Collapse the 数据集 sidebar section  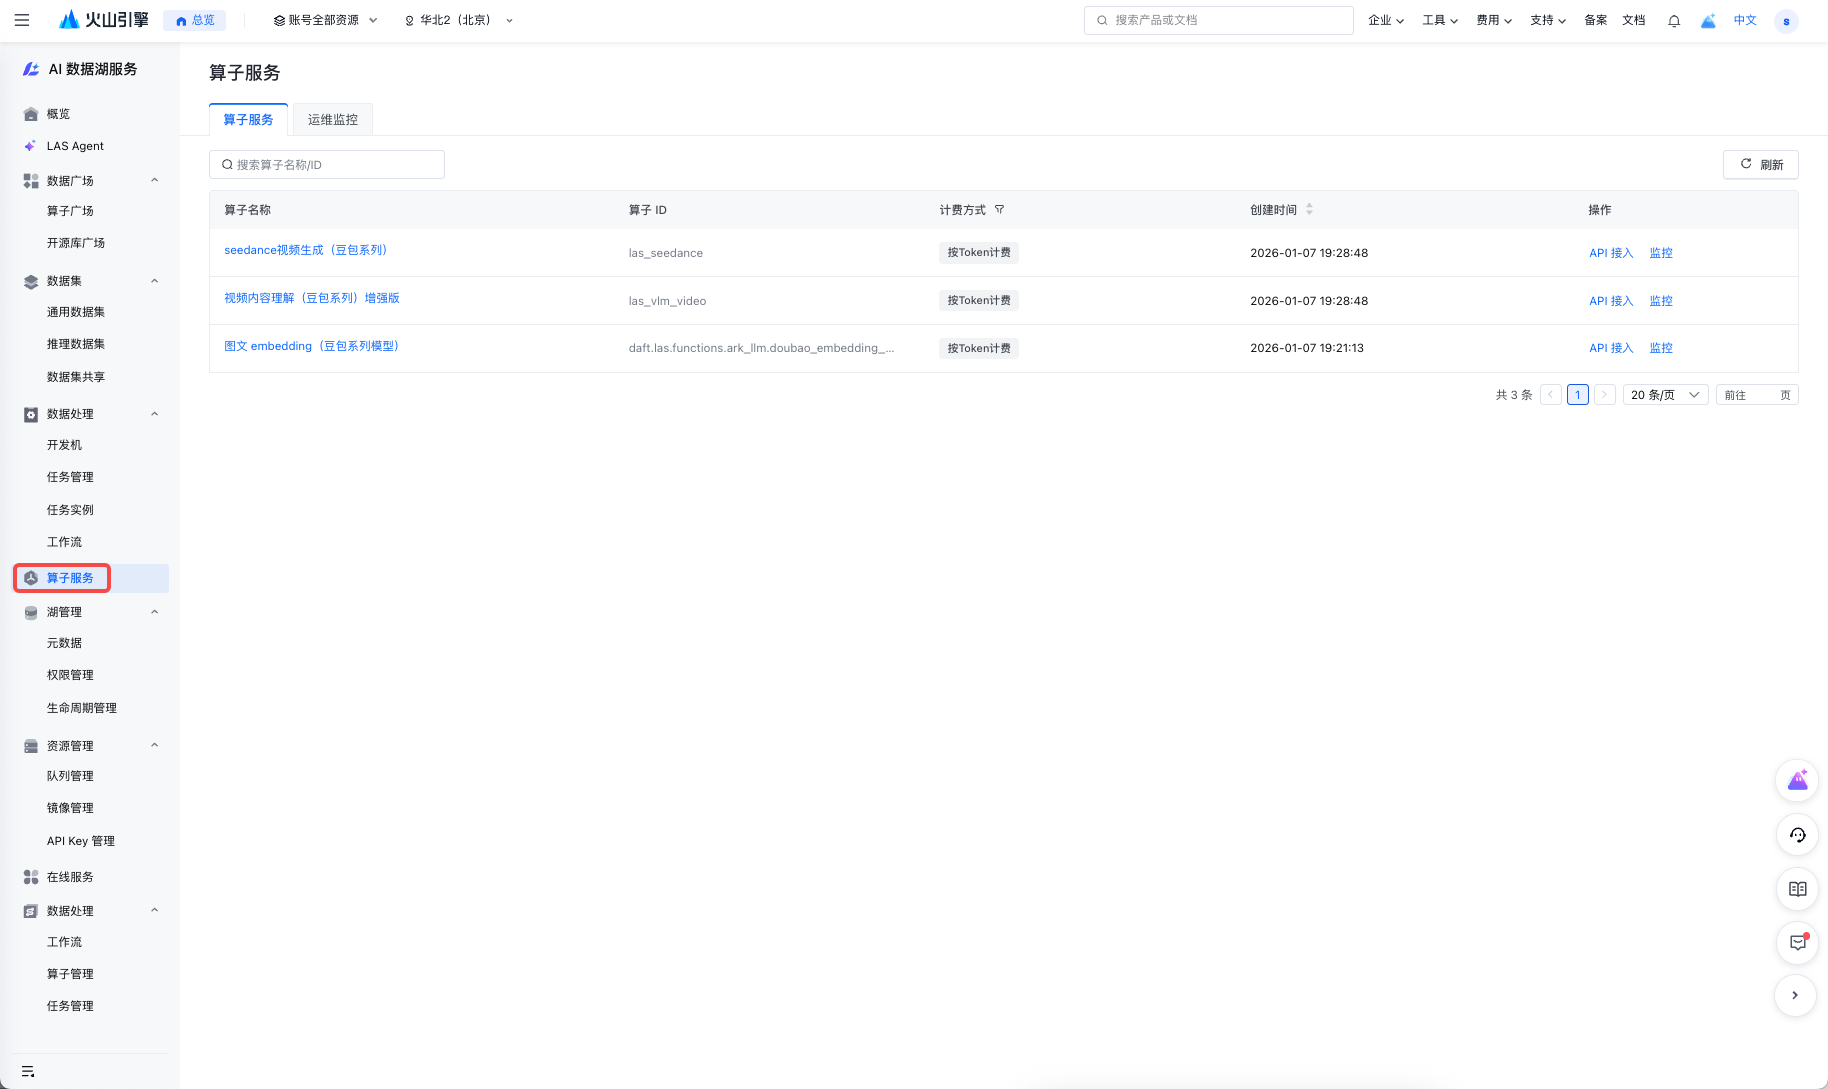coord(154,281)
